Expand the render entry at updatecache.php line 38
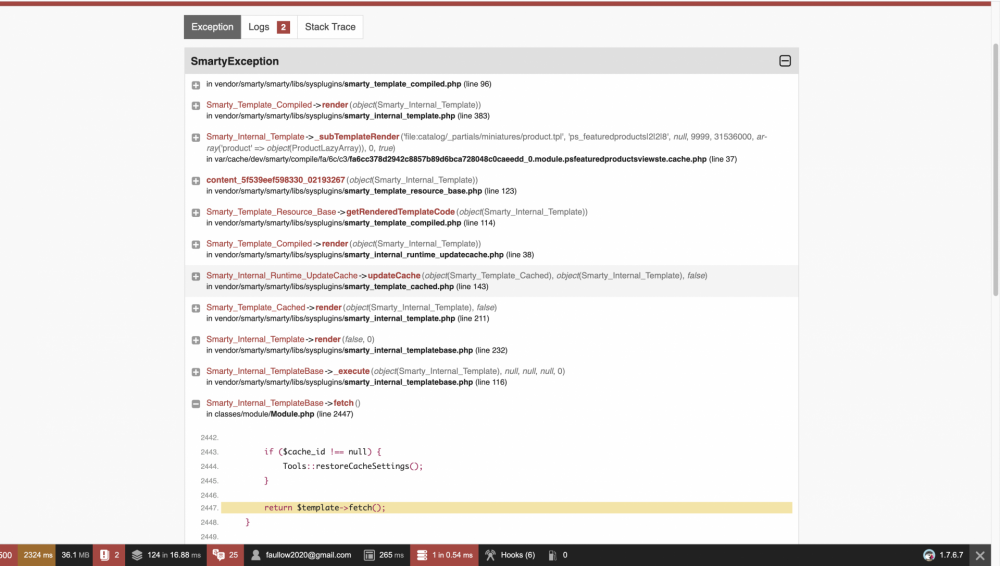 click(196, 244)
